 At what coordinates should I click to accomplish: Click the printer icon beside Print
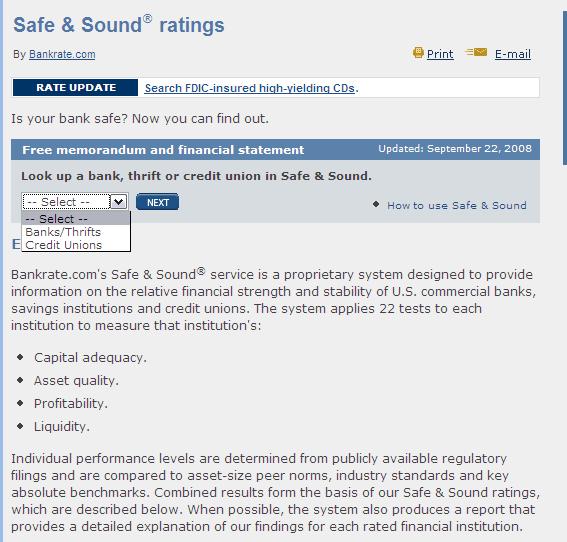pos(418,53)
